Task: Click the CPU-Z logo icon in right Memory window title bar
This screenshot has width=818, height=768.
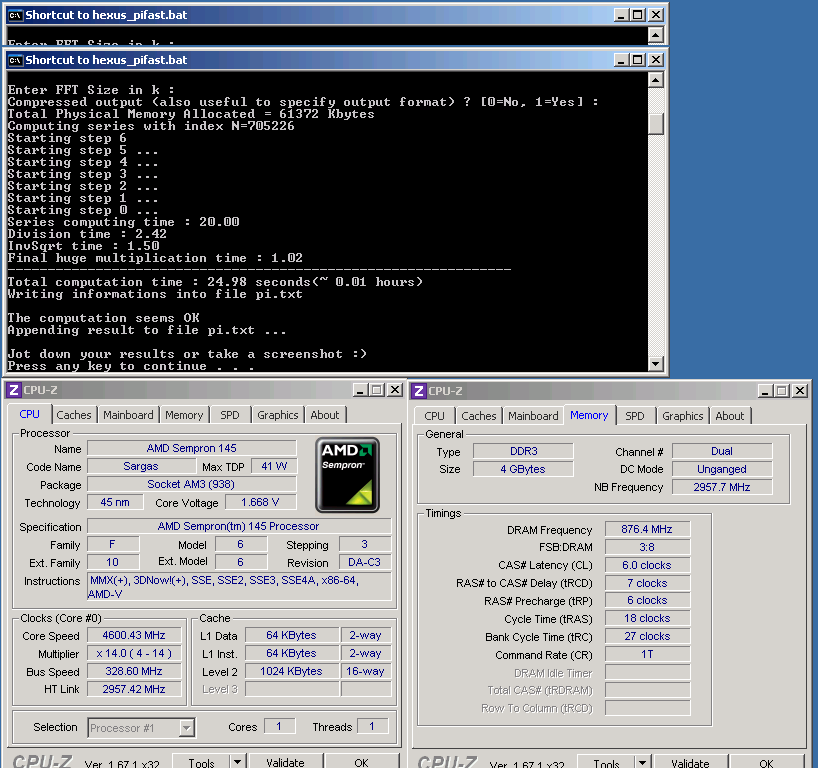Action: pyautogui.click(x=418, y=391)
